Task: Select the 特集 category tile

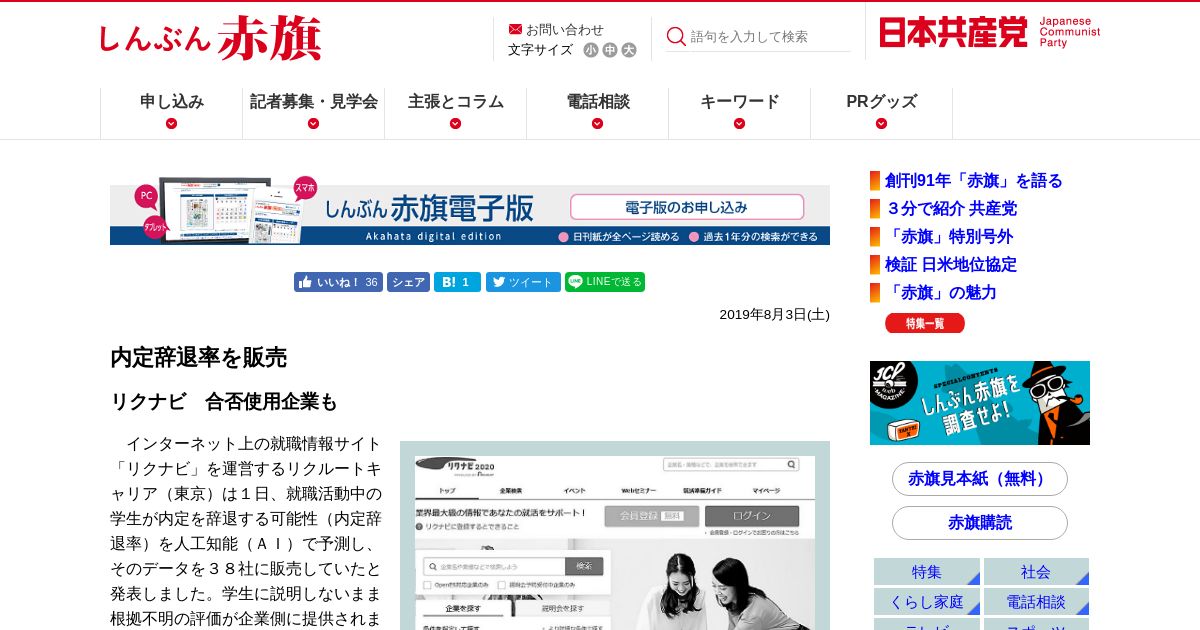Action: pyautogui.click(x=926, y=572)
